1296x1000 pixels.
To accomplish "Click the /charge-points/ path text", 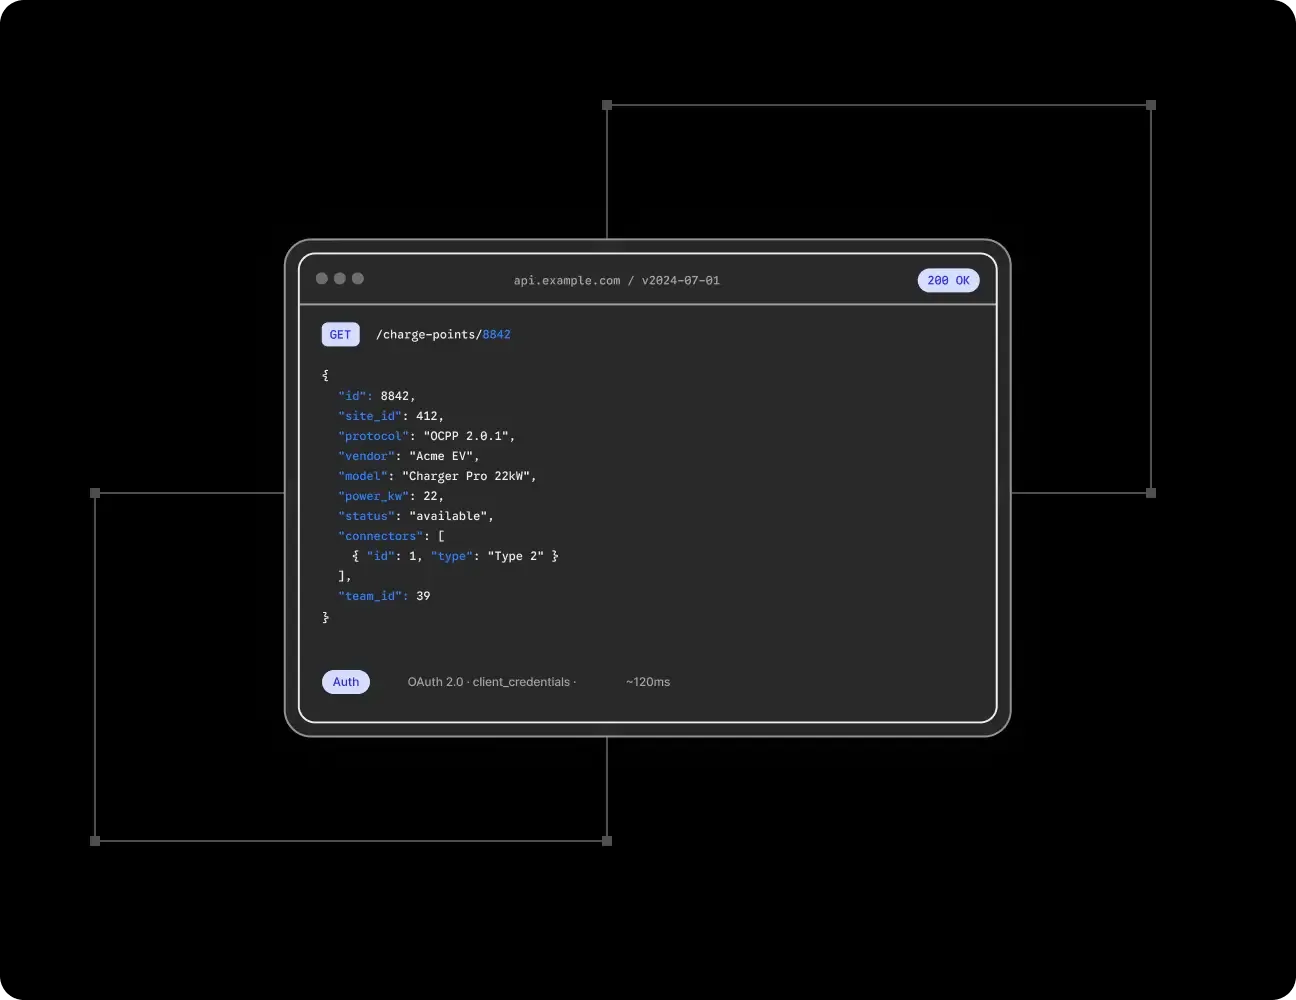I will [x=429, y=335].
